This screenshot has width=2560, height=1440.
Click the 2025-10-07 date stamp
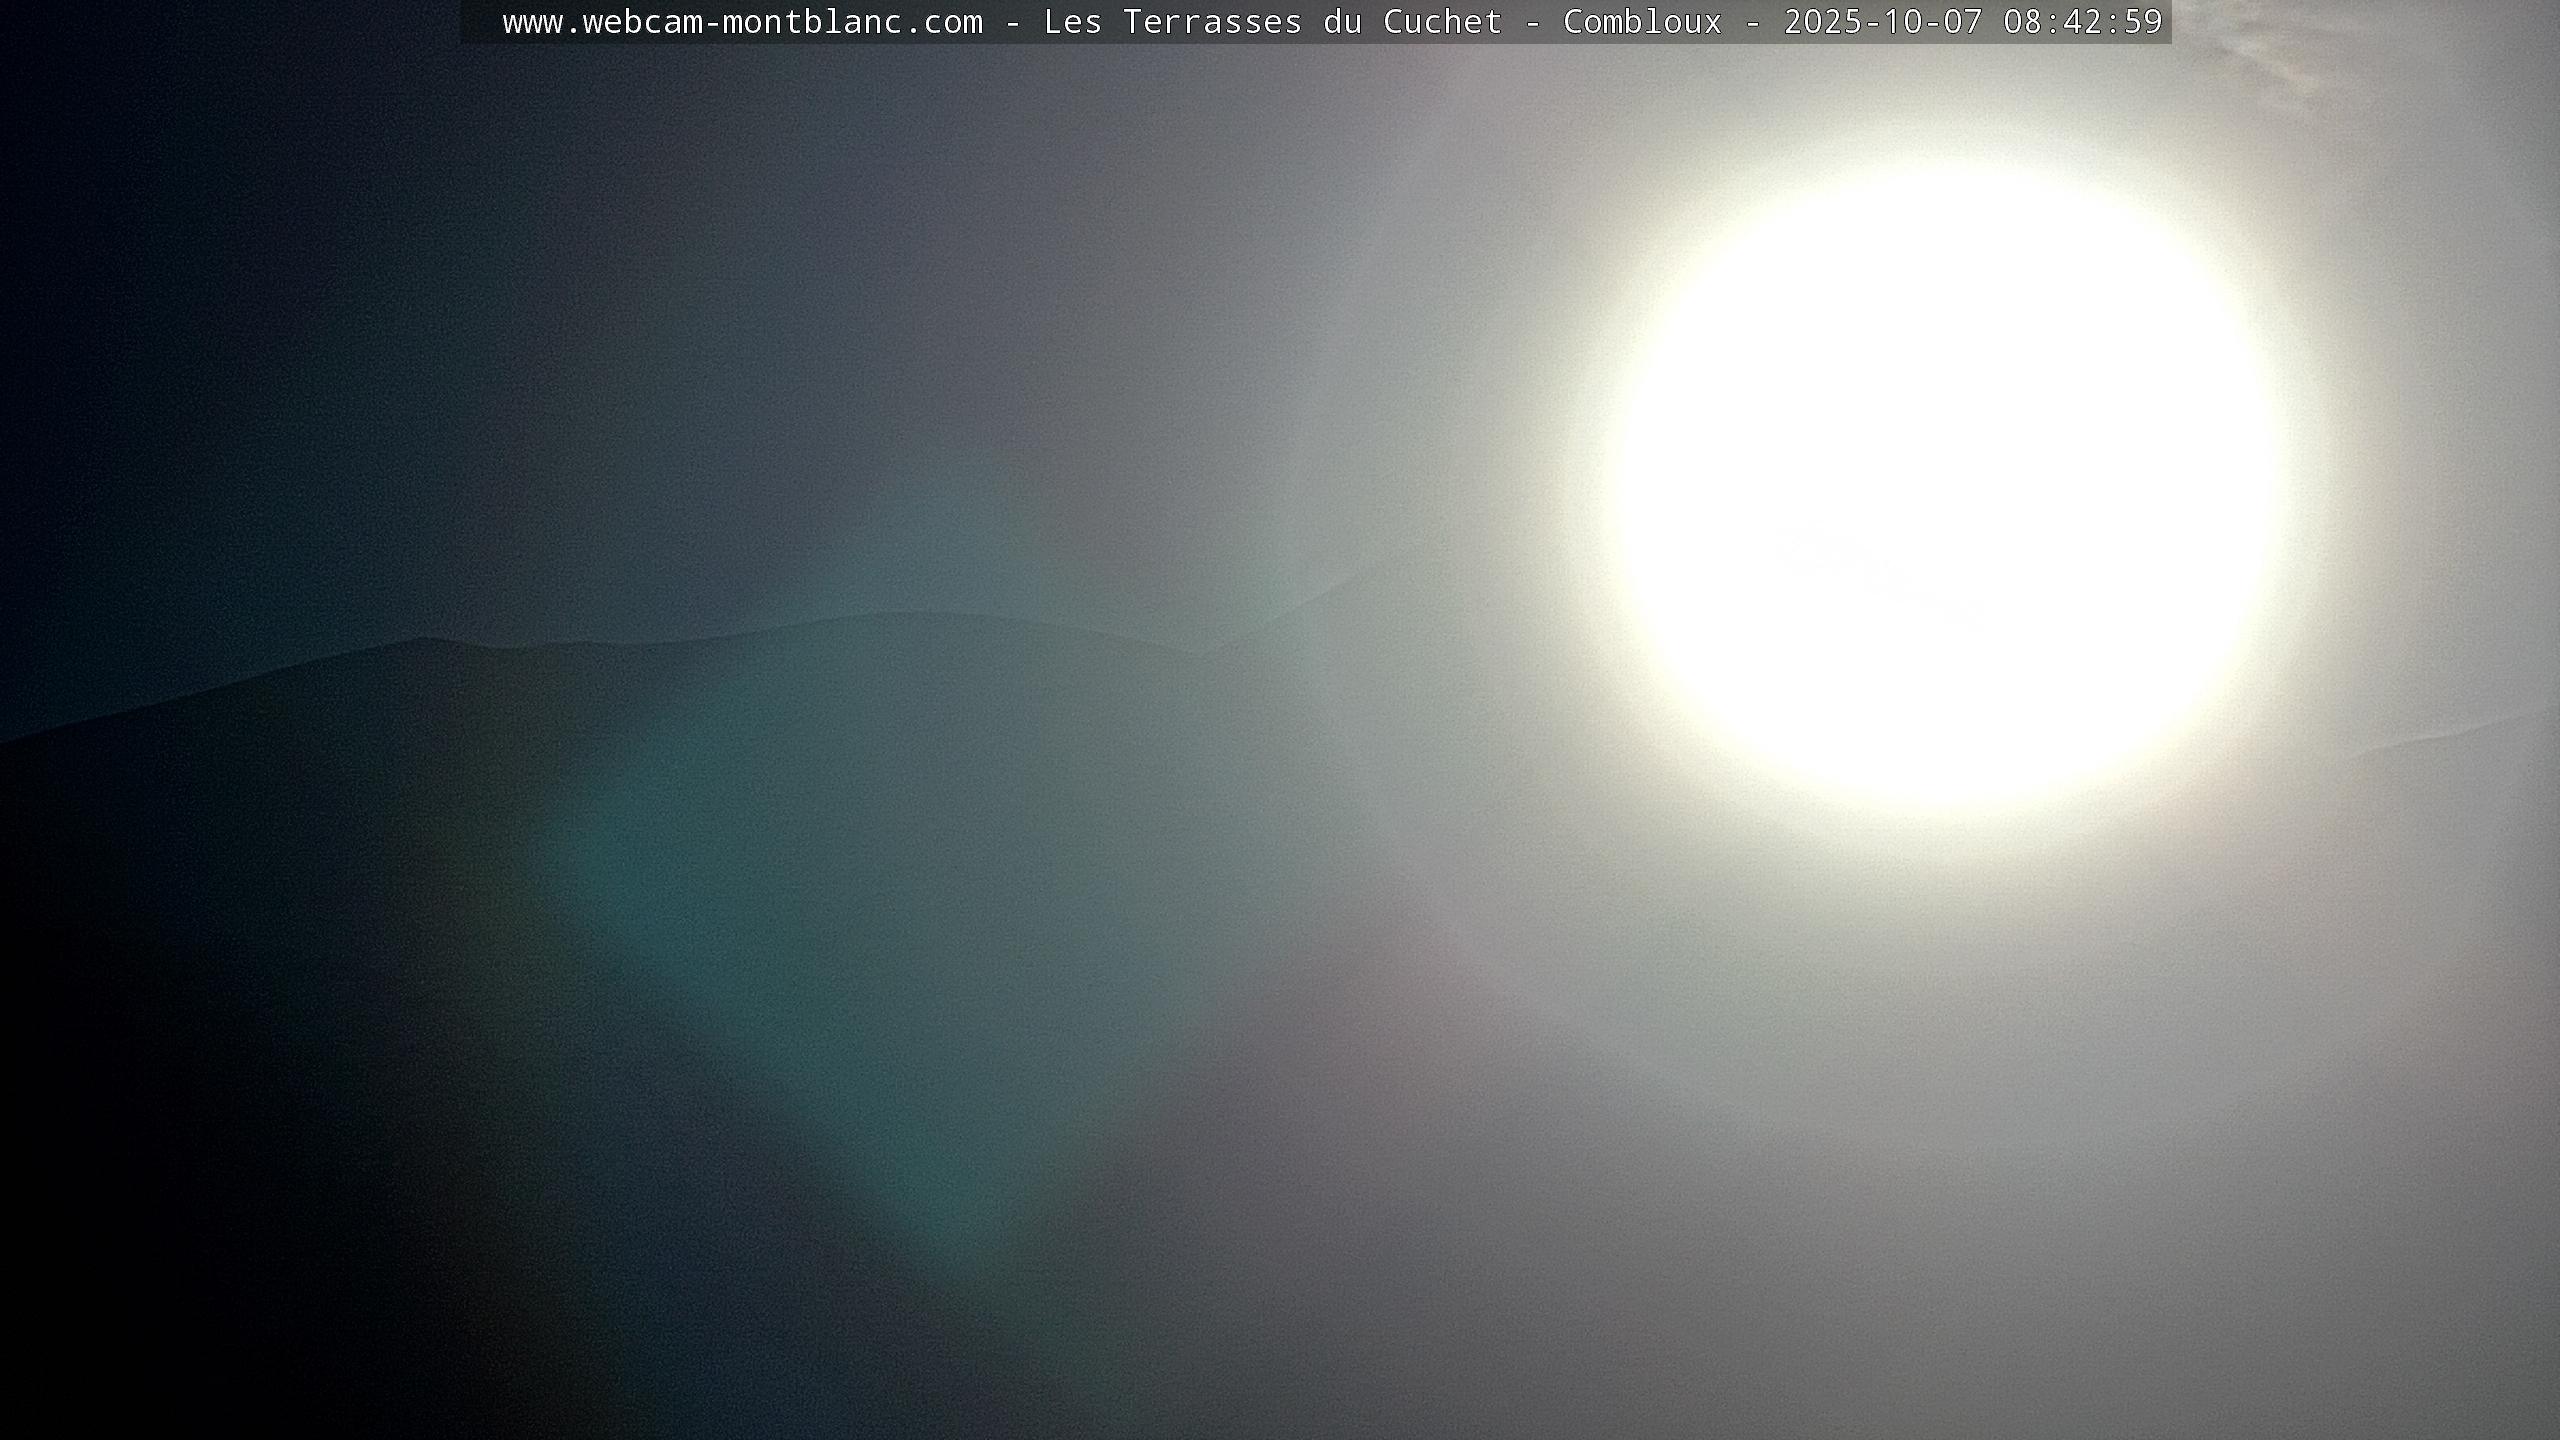[1883, 22]
